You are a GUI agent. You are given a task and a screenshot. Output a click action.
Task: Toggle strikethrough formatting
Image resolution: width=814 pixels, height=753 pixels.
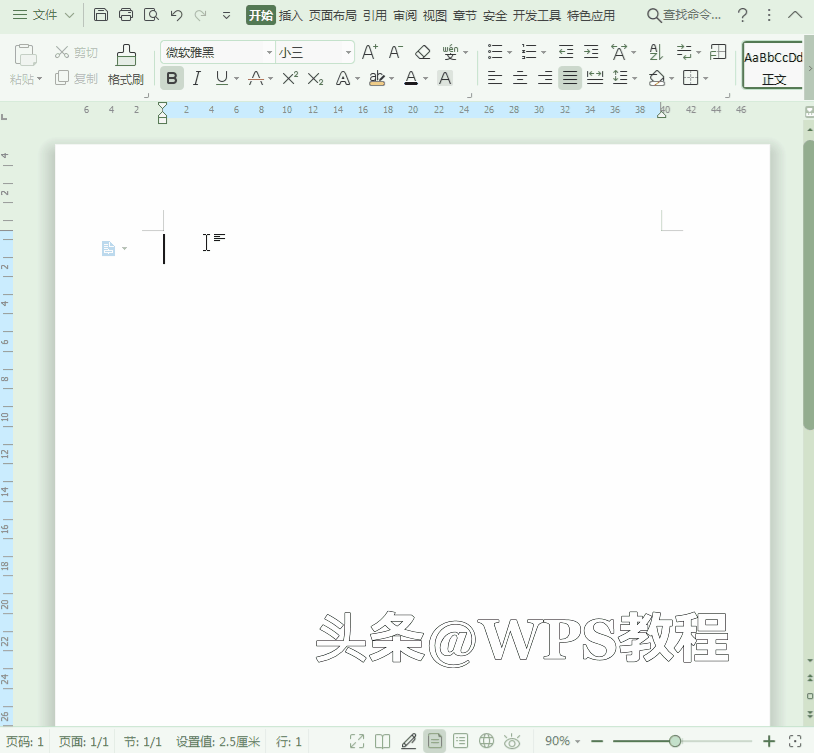[256, 78]
